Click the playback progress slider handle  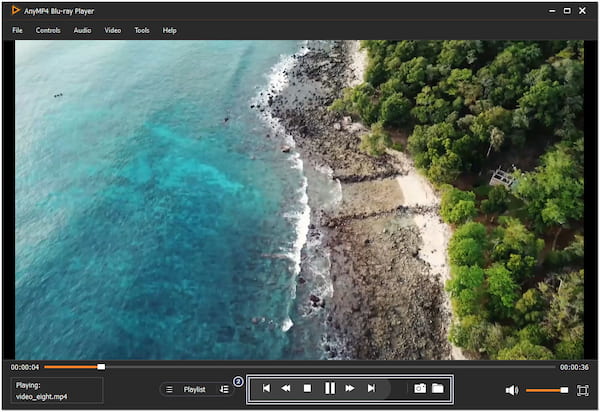pyautogui.click(x=101, y=367)
